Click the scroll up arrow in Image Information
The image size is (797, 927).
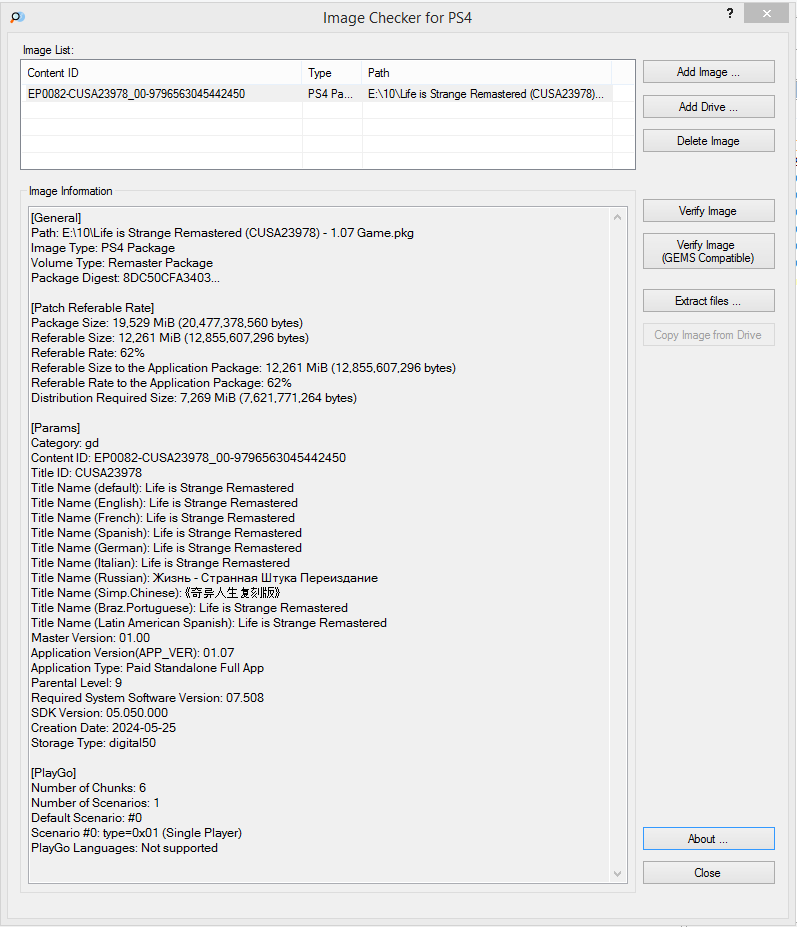pos(617,218)
